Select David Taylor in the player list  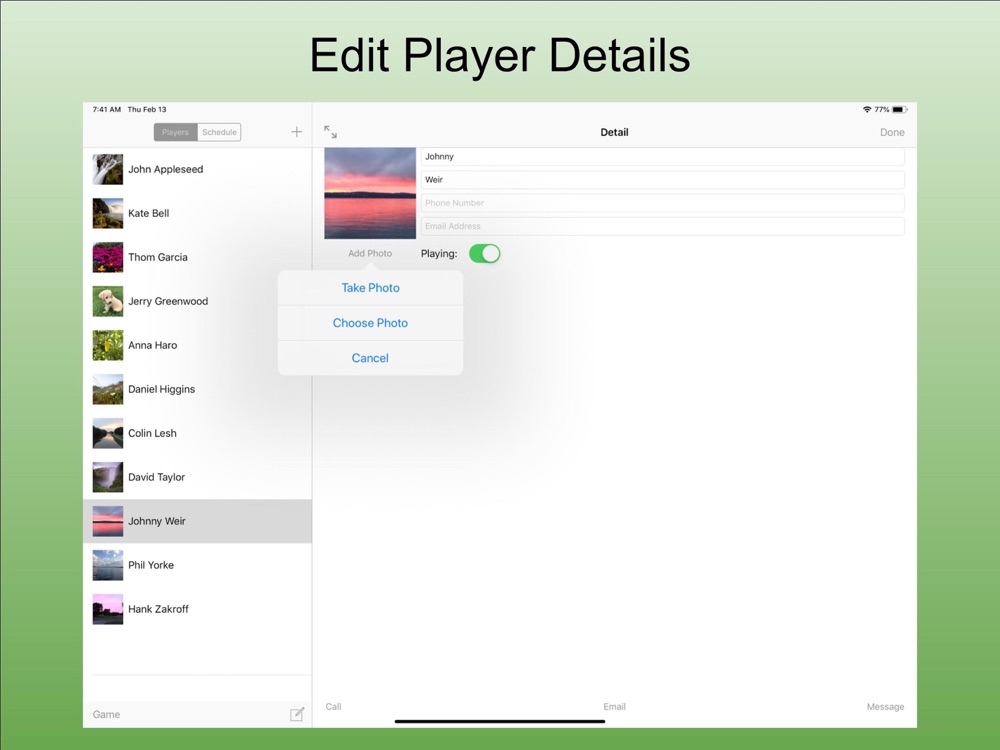tap(198, 477)
